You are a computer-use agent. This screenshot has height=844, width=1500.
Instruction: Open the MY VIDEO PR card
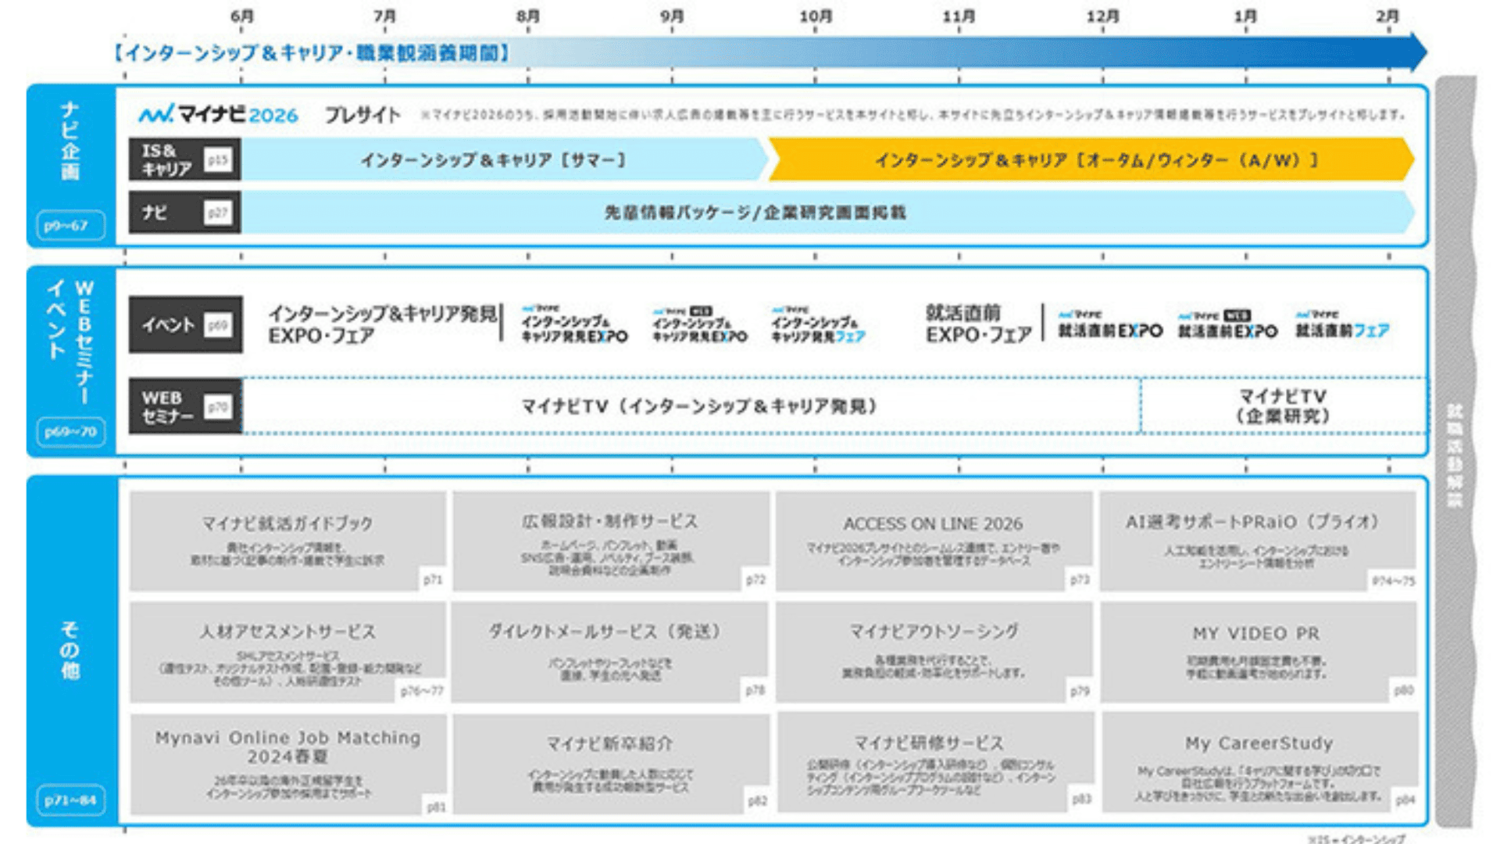(x=1257, y=652)
